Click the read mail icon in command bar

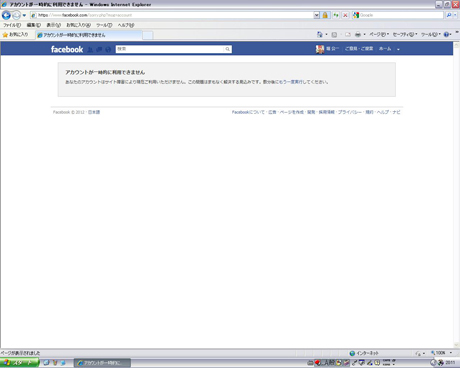point(348,34)
